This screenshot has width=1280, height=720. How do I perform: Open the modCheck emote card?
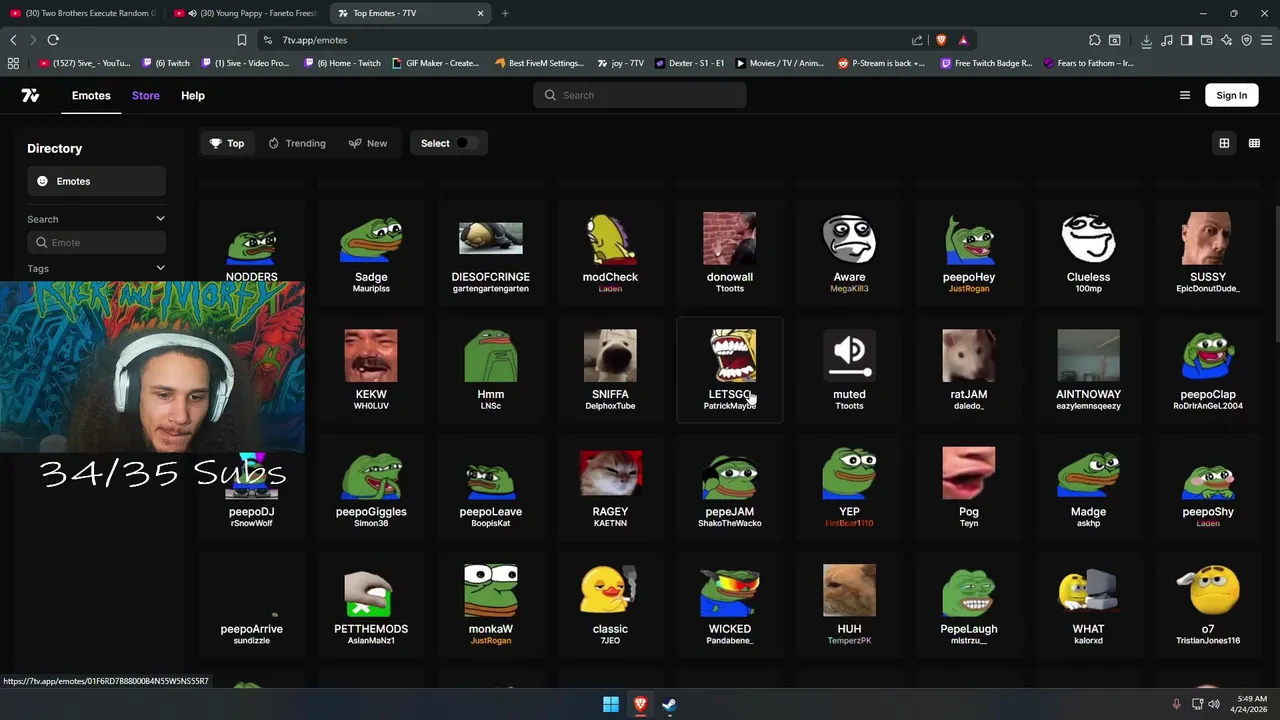point(610,253)
